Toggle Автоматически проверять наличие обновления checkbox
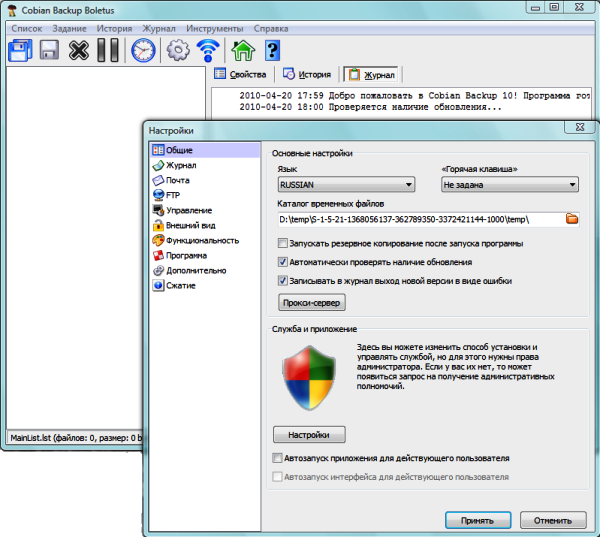 pyautogui.click(x=282, y=262)
